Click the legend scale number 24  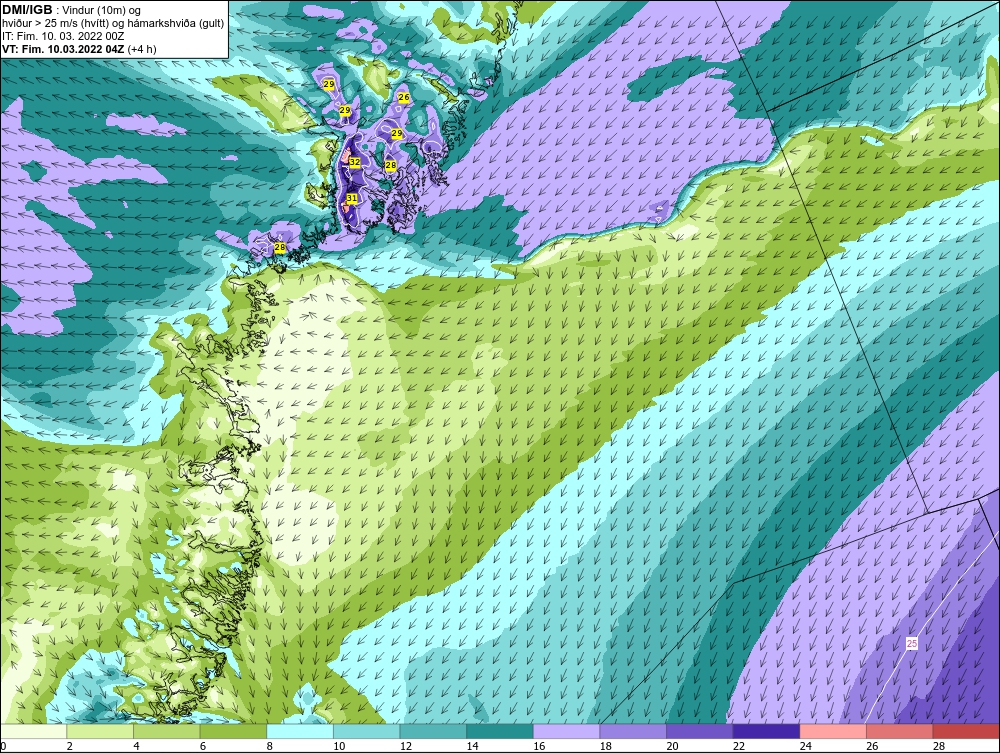(805, 746)
